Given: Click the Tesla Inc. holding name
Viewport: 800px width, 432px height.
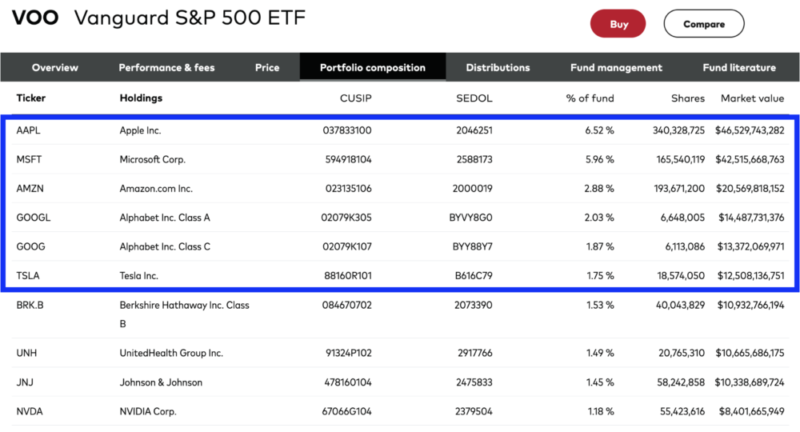Looking at the screenshot, I should coord(139,276).
